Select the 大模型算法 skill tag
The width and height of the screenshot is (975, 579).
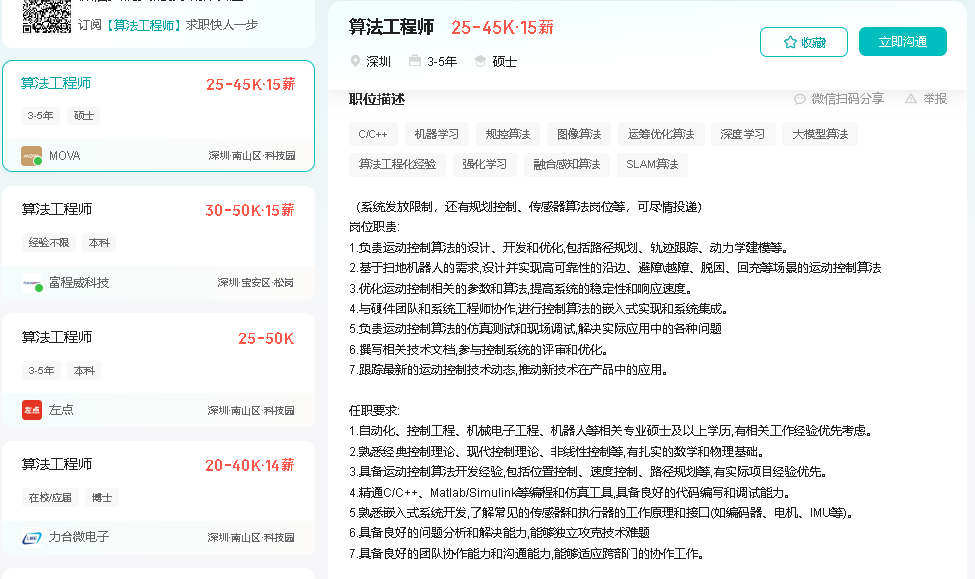(820, 134)
